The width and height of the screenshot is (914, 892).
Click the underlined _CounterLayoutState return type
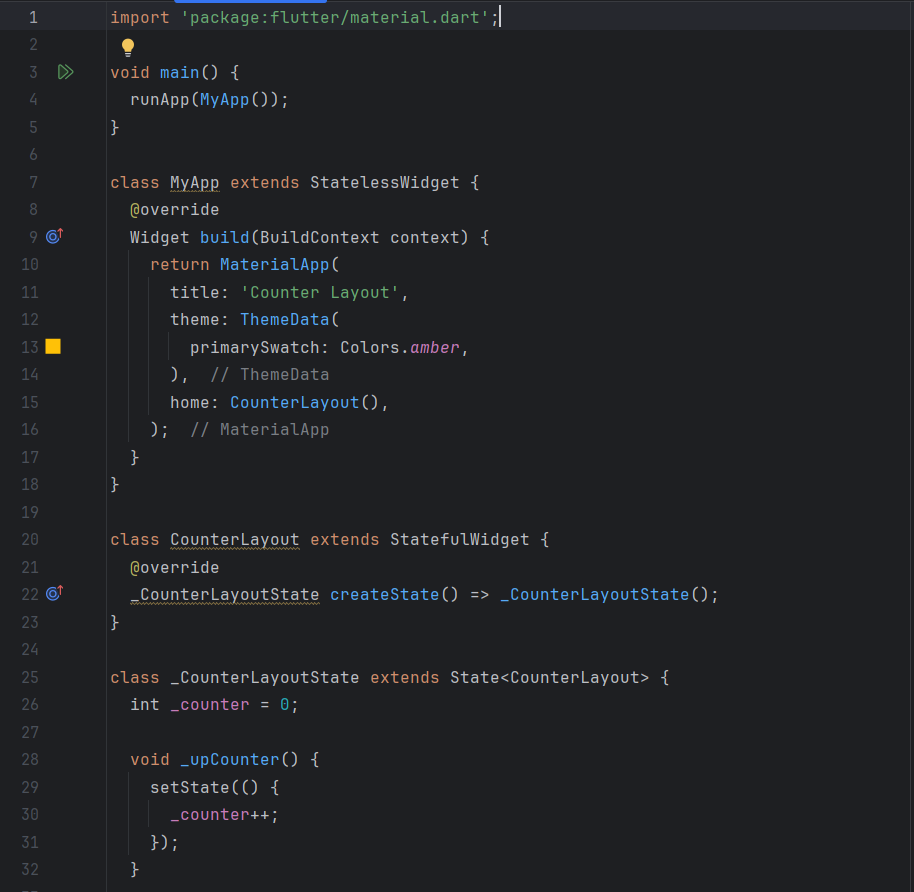(225, 595)
